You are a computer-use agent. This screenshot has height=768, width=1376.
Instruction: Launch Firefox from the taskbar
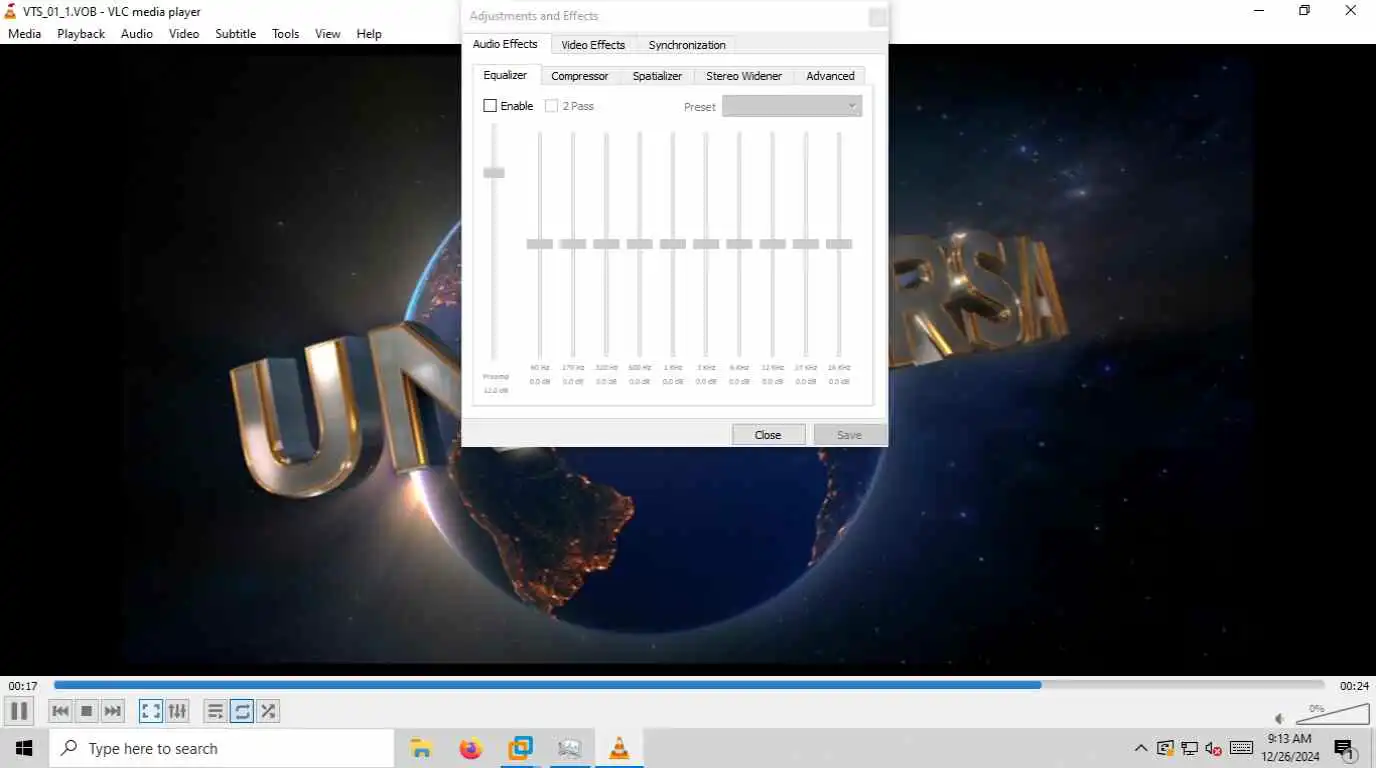coord(471,748)
